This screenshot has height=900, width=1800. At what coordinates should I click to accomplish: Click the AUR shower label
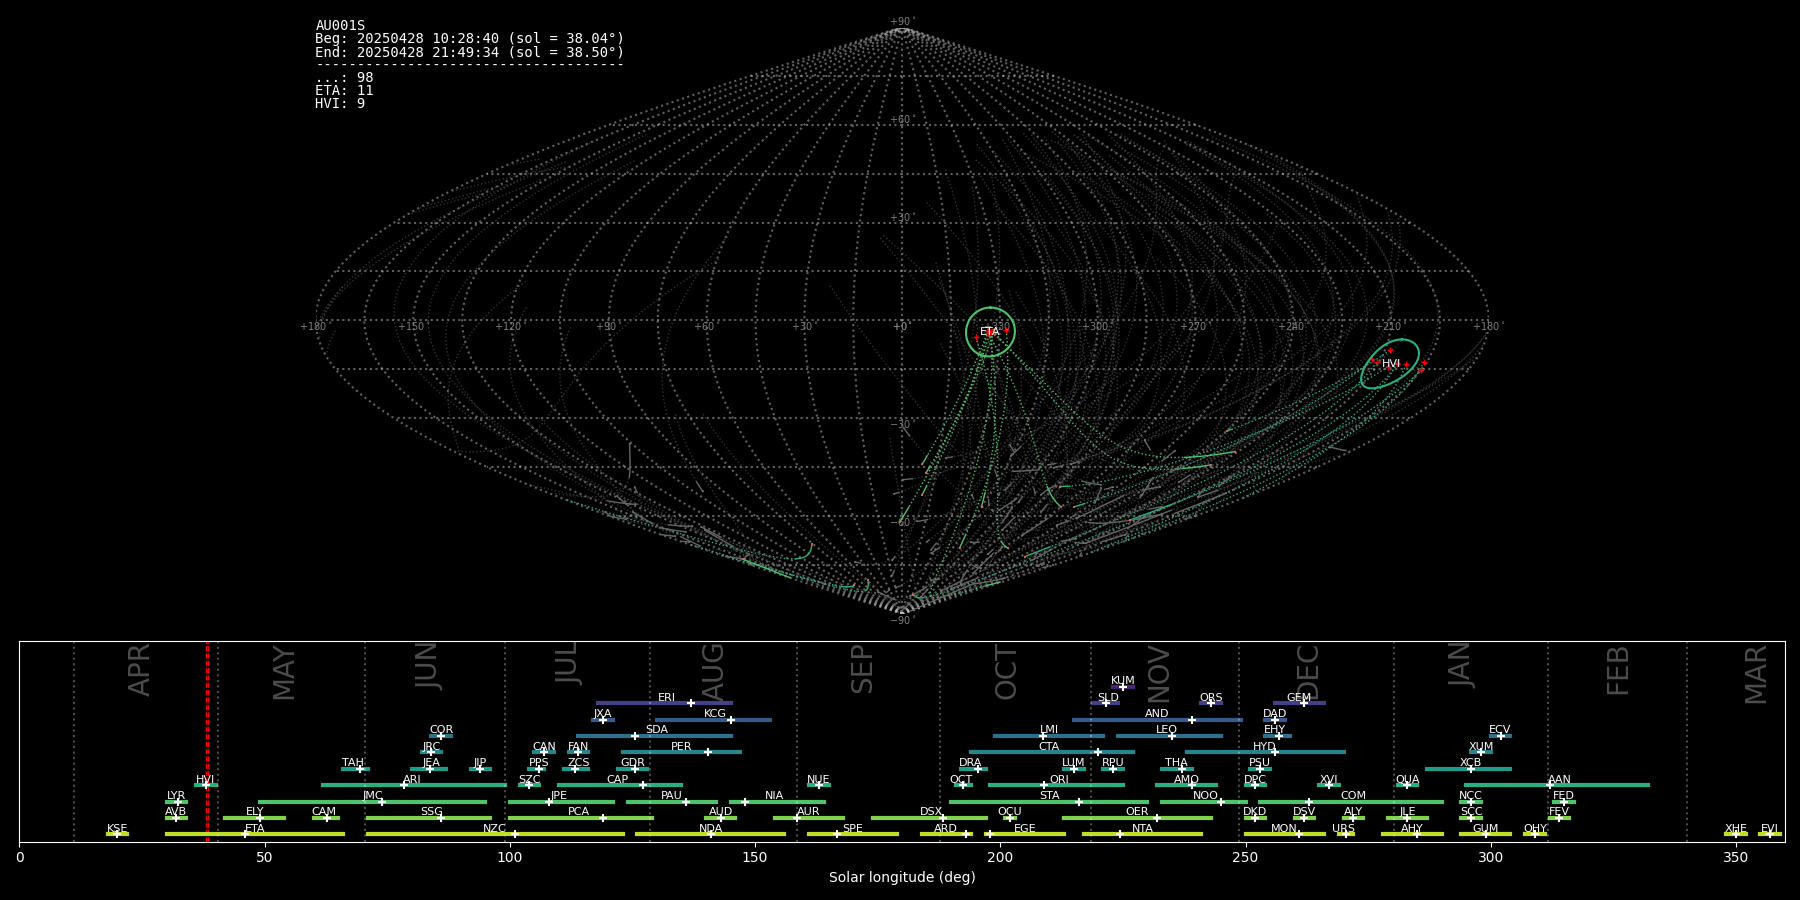(x=808, y=812)
